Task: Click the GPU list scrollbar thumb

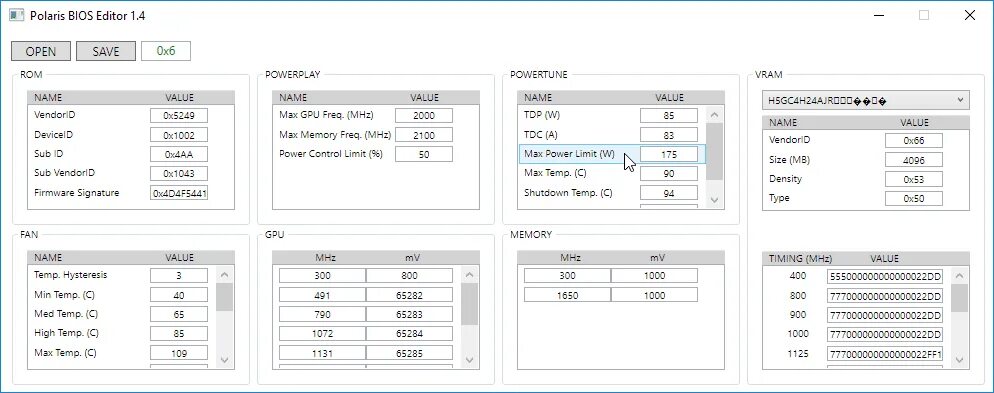Action: pos(469,304)
